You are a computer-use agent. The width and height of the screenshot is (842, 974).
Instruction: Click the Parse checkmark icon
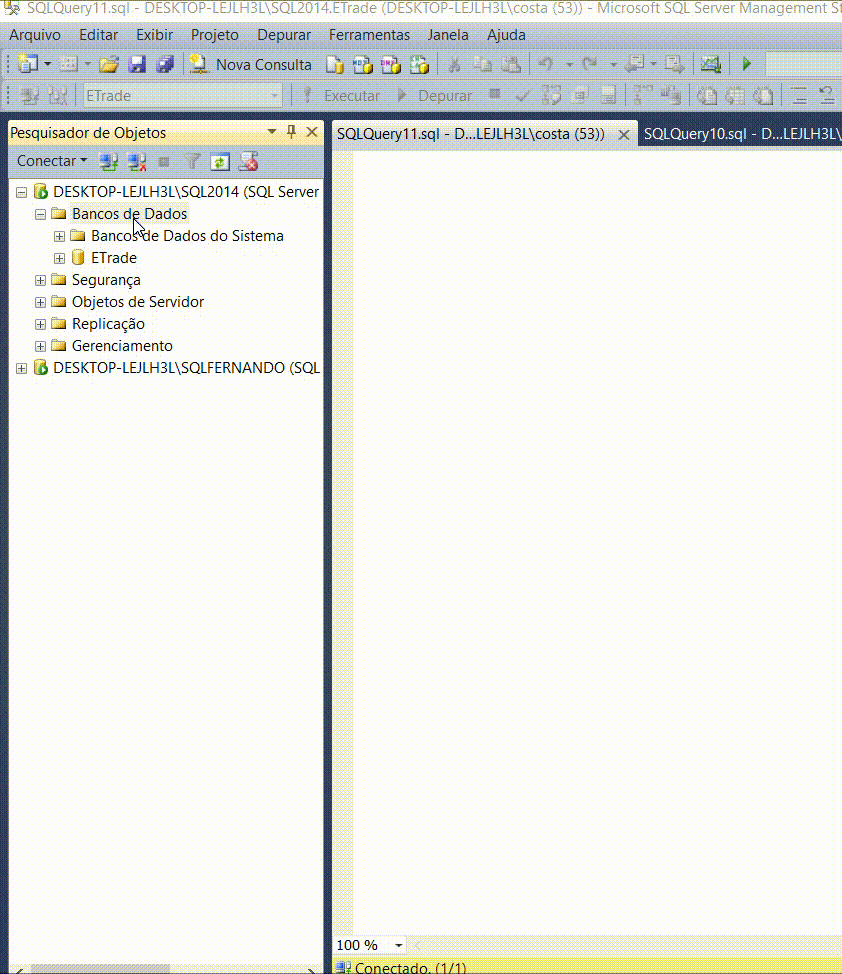point(523,96)
